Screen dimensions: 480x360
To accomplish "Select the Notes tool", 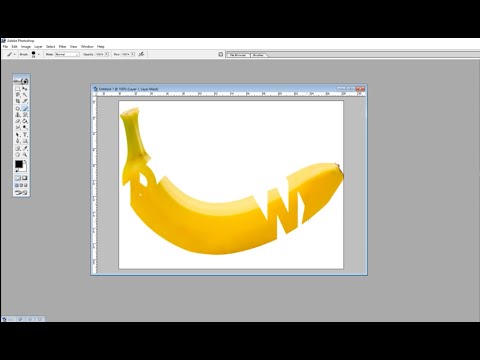I will (x=18, y=149).
